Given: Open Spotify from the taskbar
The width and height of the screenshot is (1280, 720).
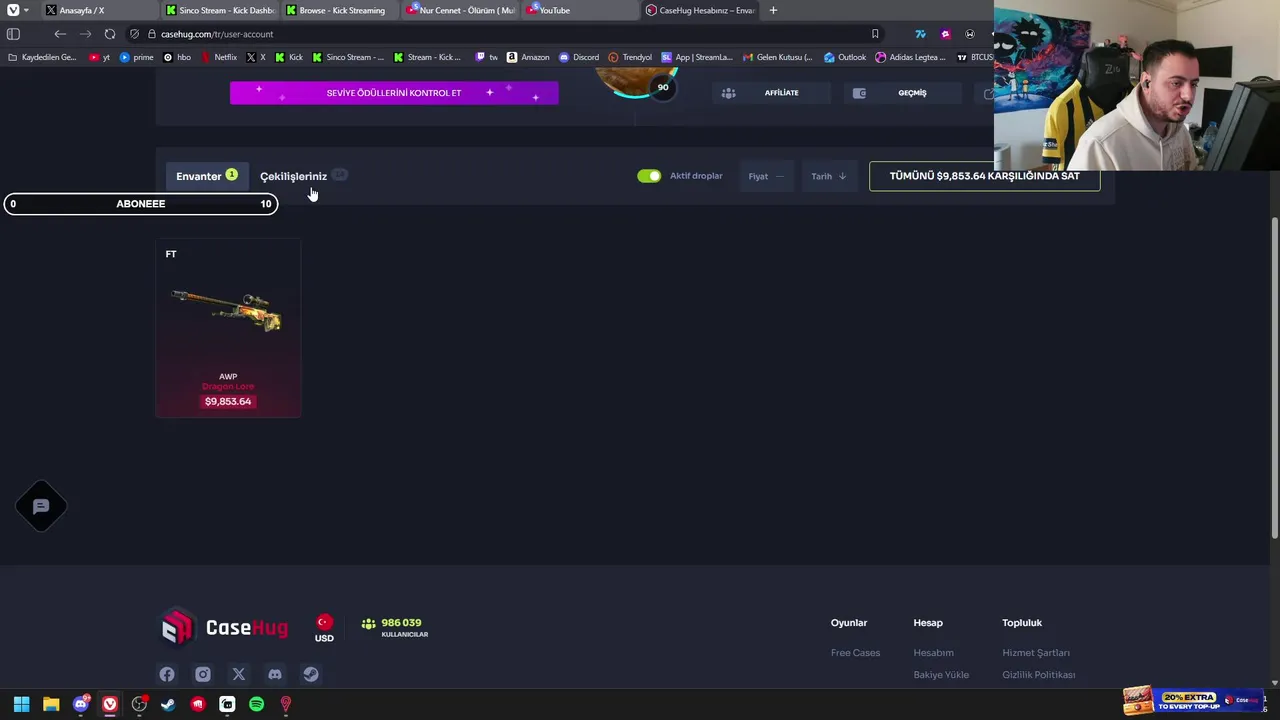Looking at the screenshot, I should (x=256, y=704).
